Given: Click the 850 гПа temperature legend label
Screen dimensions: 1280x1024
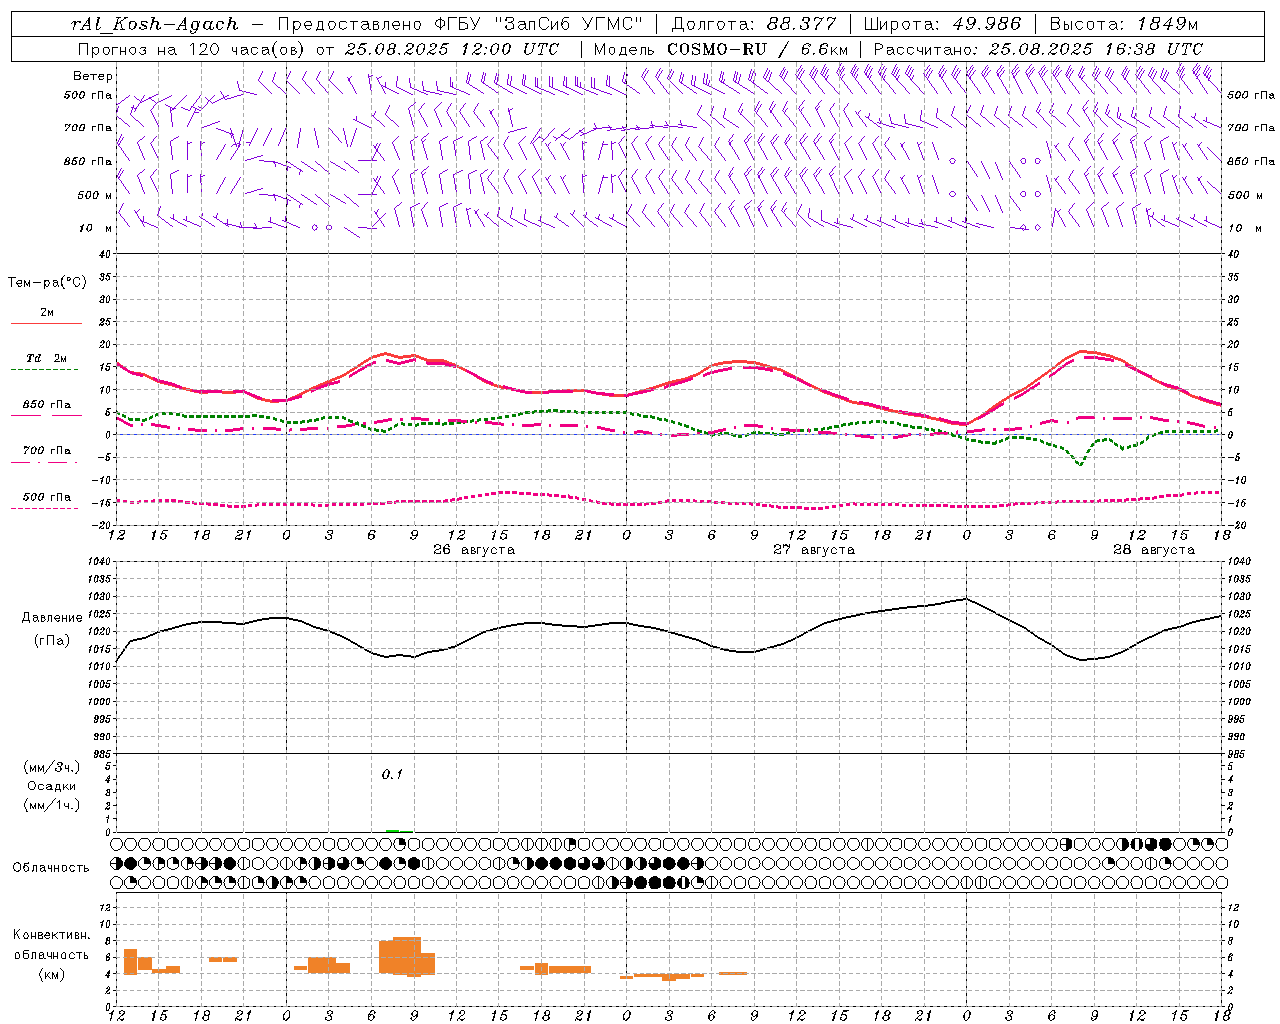Looking at the screenshot, I should coord(47,405).
